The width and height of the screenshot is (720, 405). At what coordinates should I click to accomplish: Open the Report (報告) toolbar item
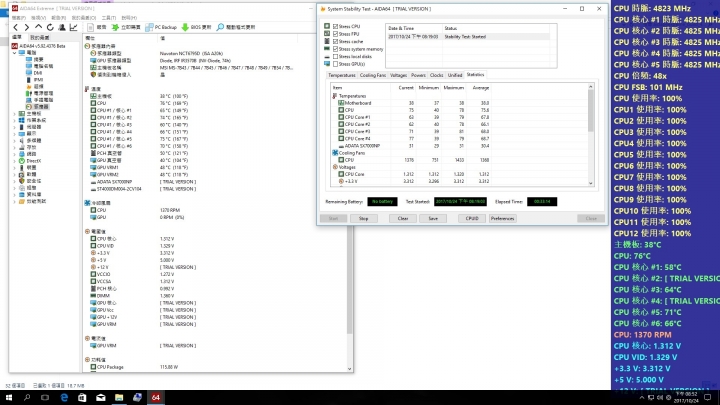[x=97, y=28]
